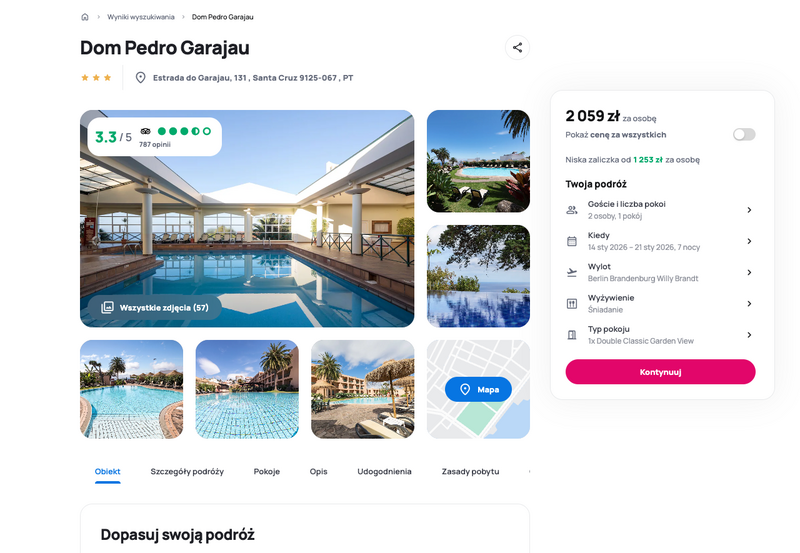Click the location pin icon by address
Image resolution: width=800 pixels, height=553 pixels.
(x=140, y=78)
